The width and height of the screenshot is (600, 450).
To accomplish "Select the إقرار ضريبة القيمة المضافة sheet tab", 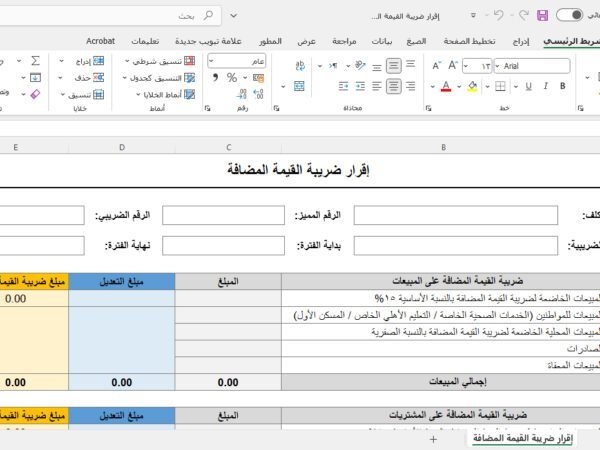I will point(523,439).
